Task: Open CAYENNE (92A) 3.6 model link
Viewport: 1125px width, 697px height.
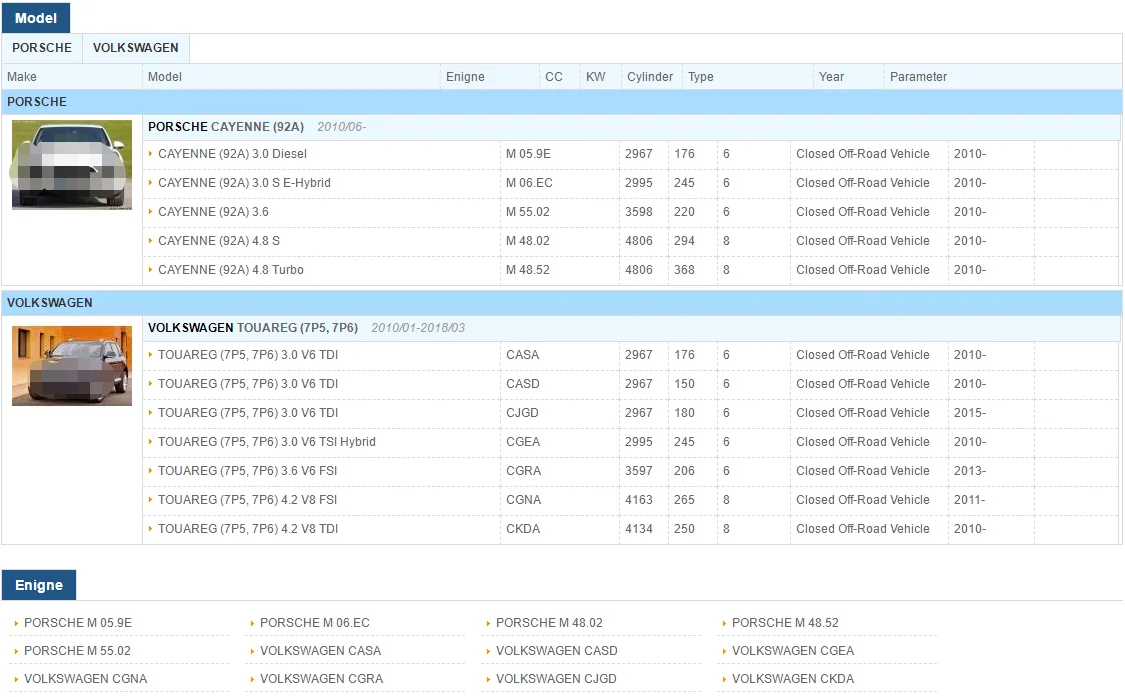Action: click(x=214, y=212)
